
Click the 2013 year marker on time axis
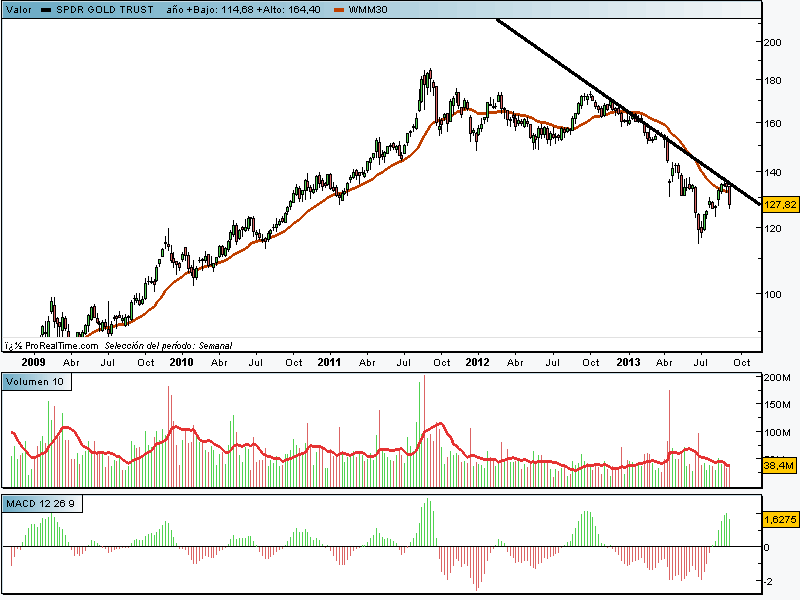point(628,362)
